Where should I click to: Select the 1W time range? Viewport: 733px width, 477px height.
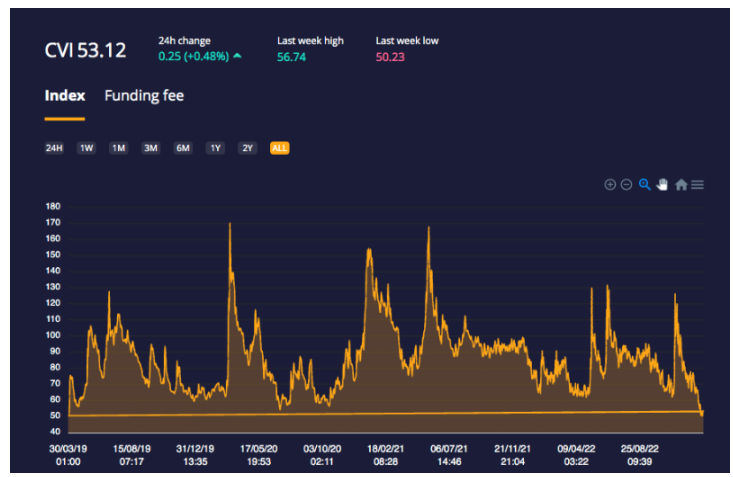(86, 148)
